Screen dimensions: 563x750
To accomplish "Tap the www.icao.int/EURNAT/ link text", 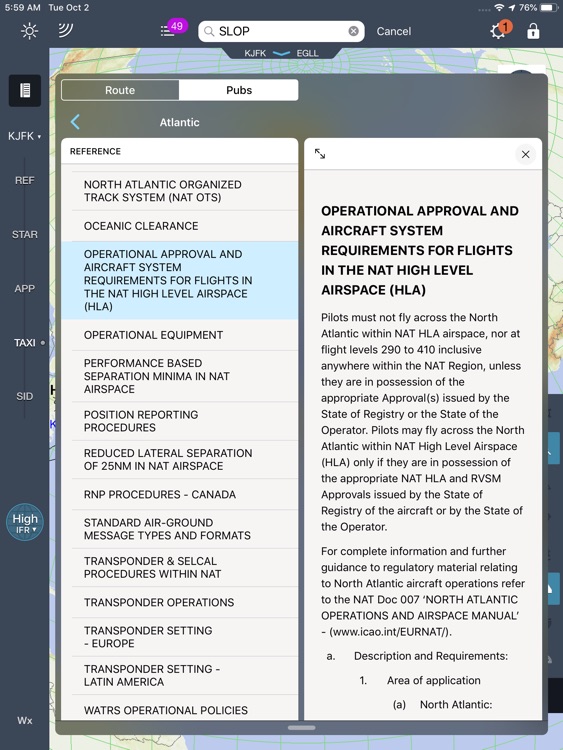I will point(389,631).
